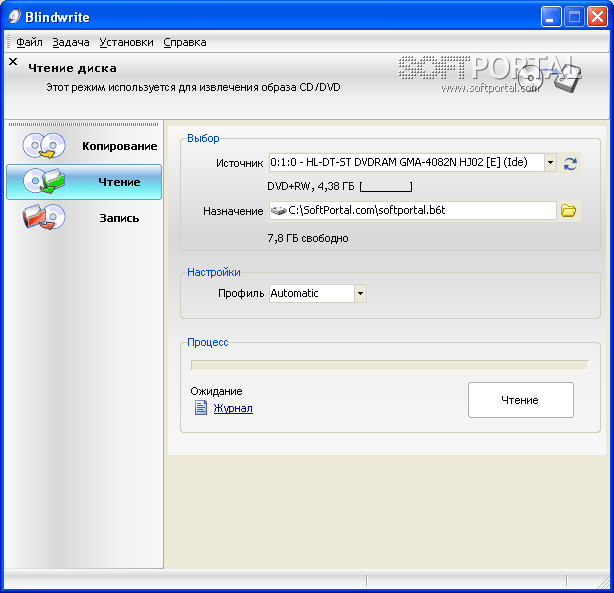Open the Профиль Automatic combo box
The width and height of the screenshot is (614, 593).
(318, 293)
